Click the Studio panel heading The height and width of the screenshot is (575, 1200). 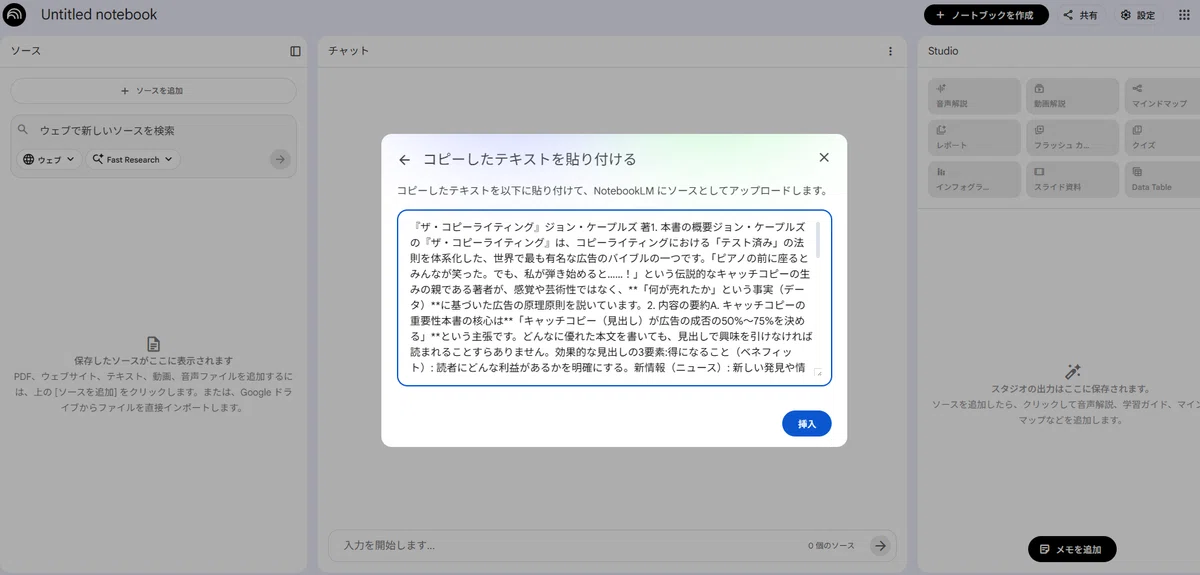pos(943,51)
